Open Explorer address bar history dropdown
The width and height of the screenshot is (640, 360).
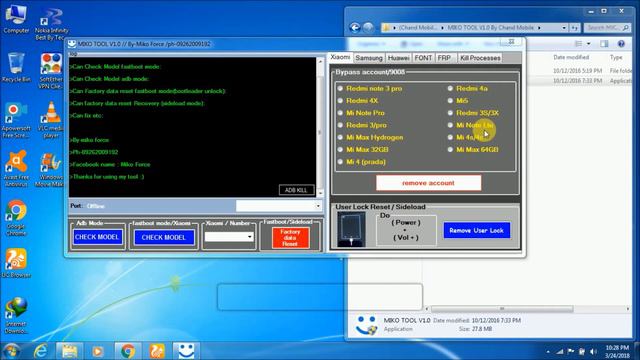(x=564, y=28)
